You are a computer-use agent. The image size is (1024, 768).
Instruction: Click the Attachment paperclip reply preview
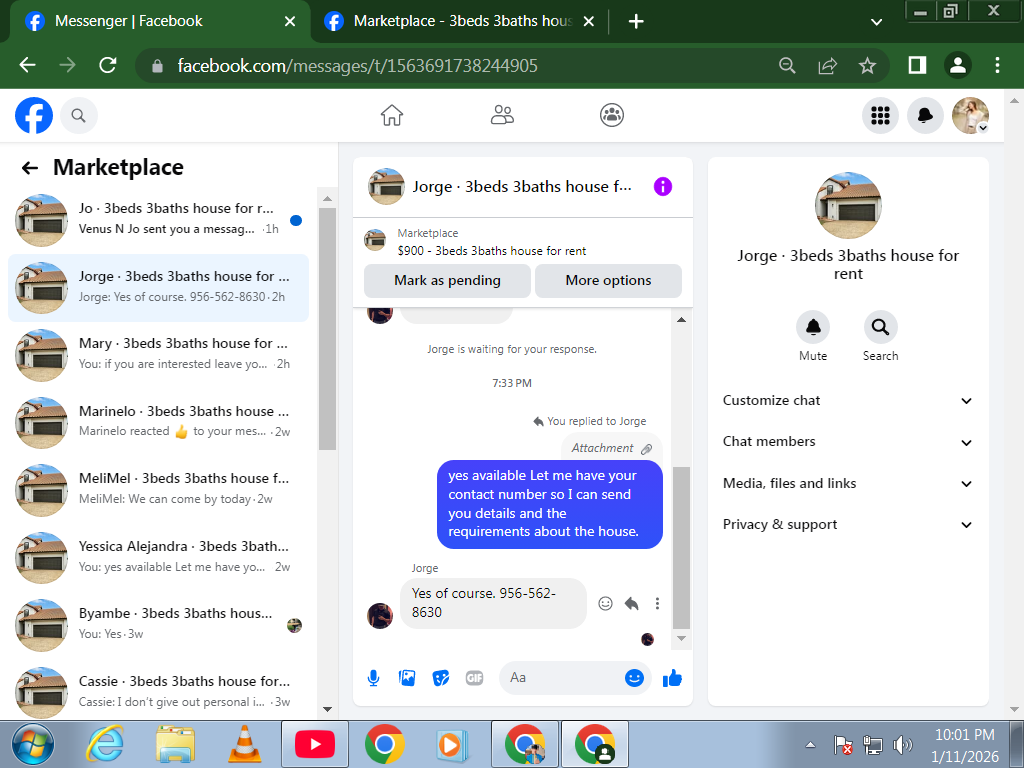(612, 448)
